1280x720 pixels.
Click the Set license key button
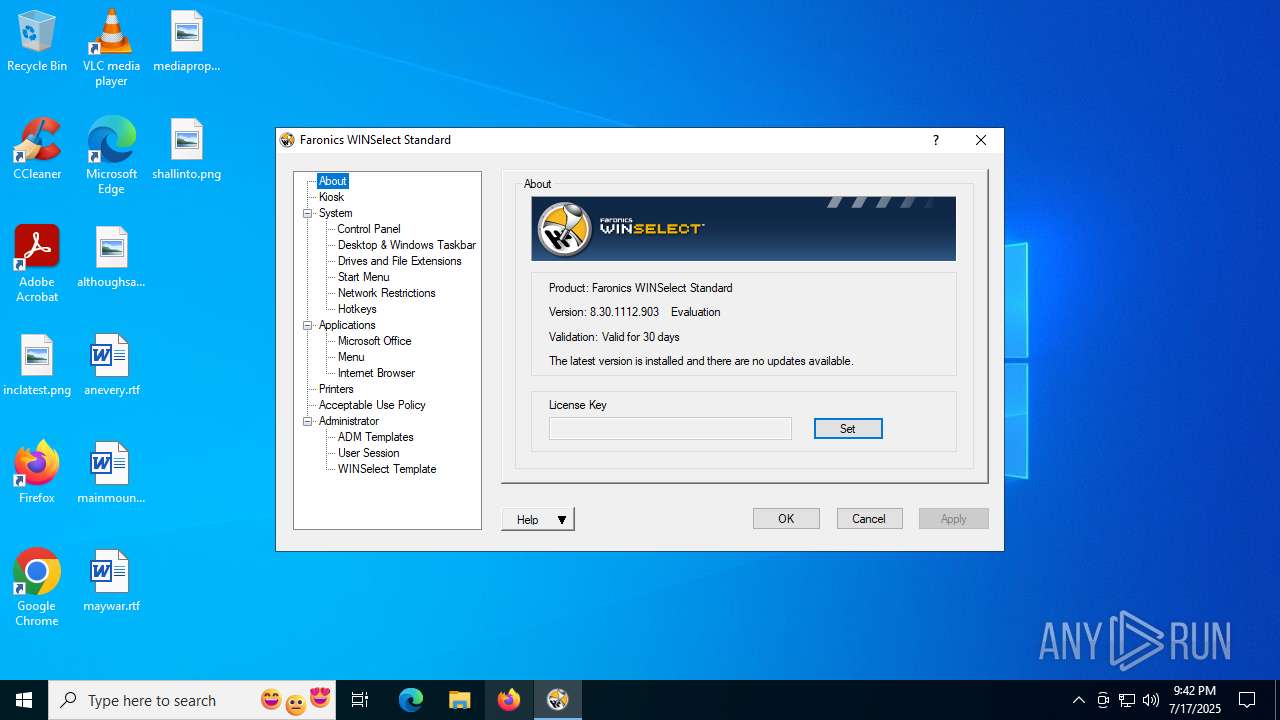848,429
